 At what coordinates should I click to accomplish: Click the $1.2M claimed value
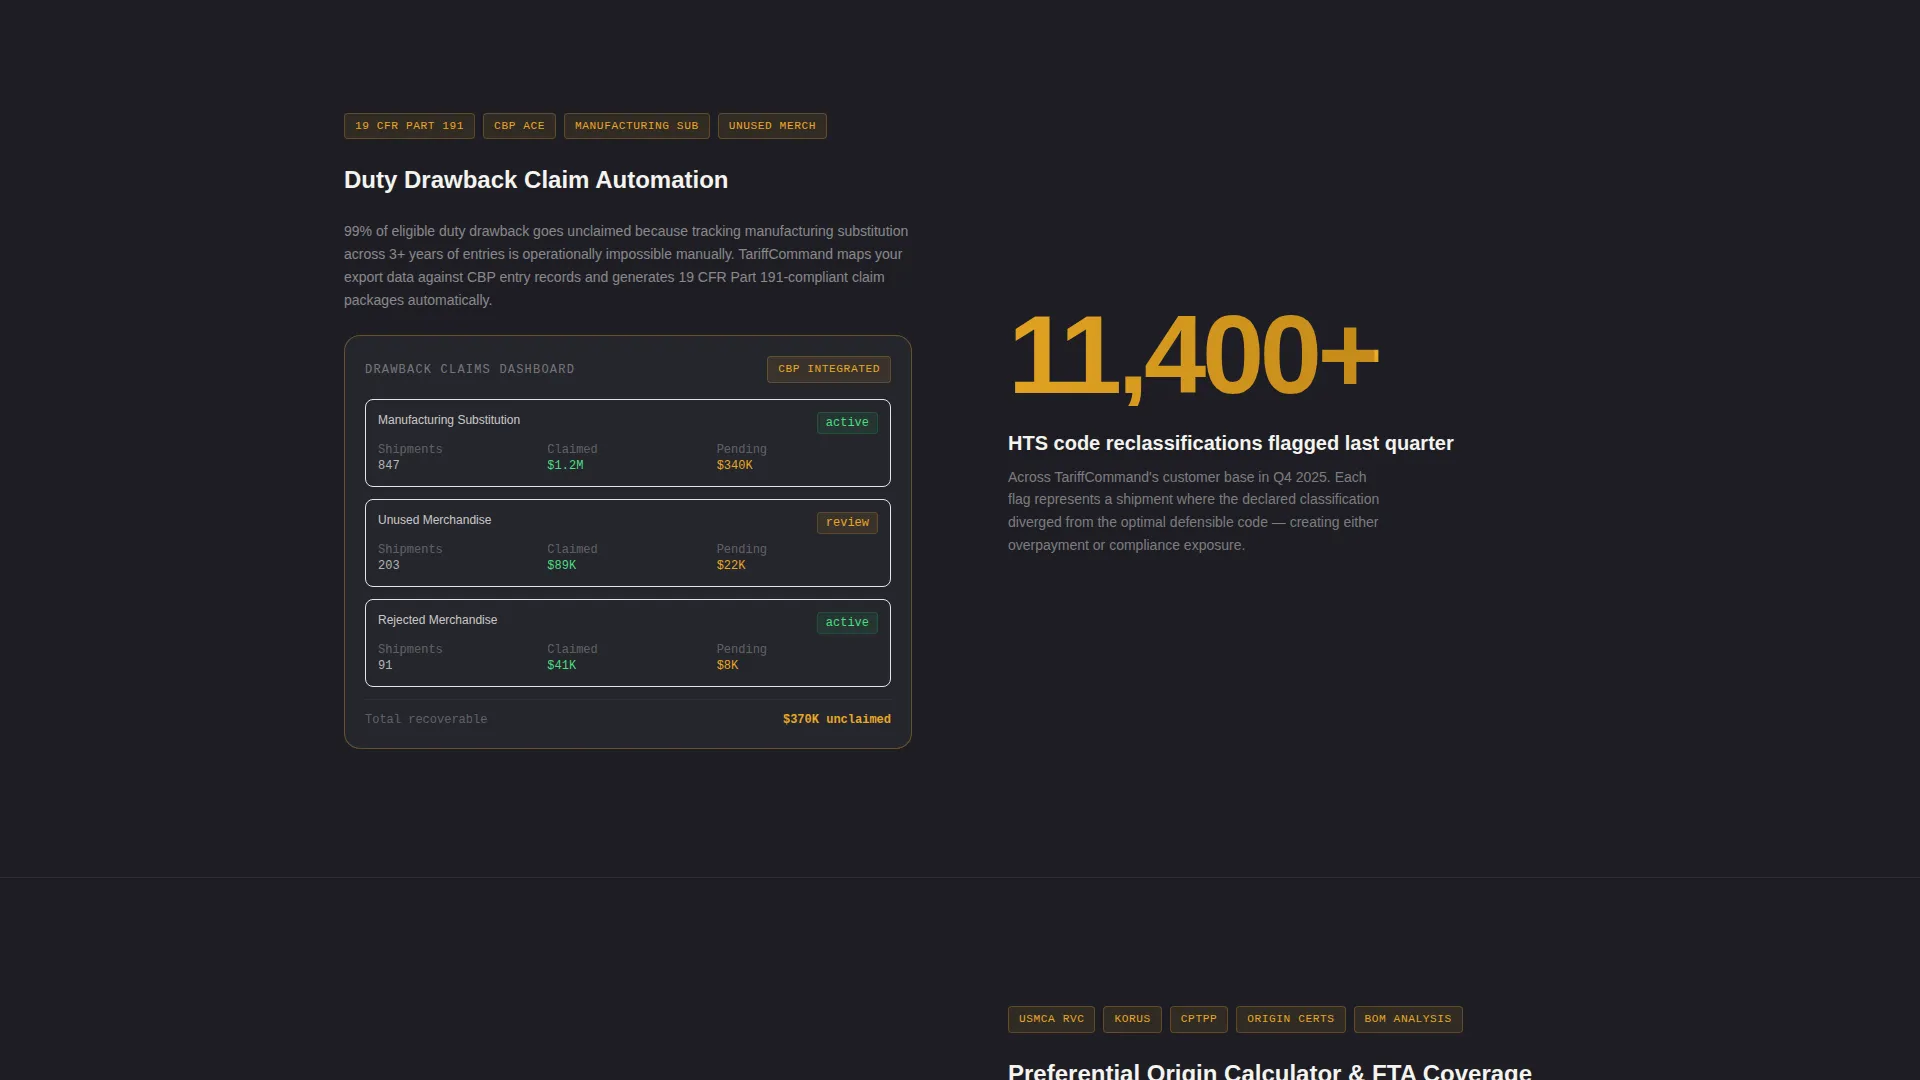pos(565,465)
